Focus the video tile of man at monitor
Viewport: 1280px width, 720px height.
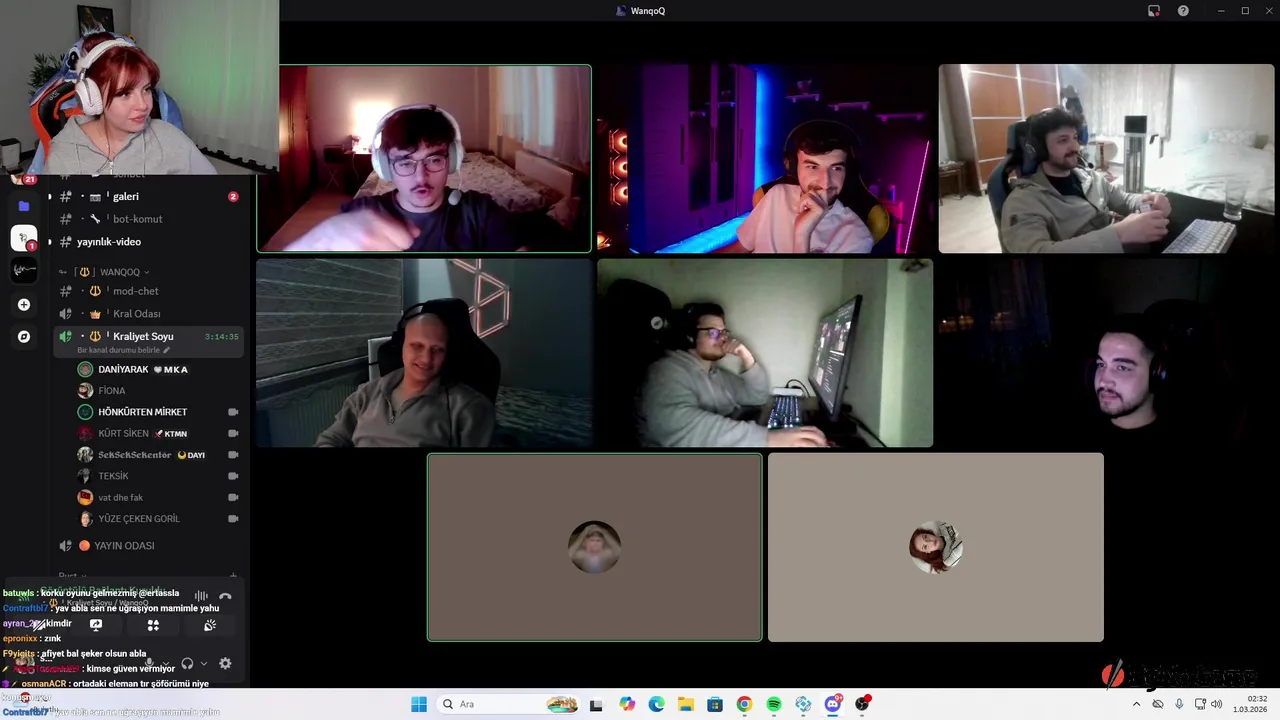765,353
